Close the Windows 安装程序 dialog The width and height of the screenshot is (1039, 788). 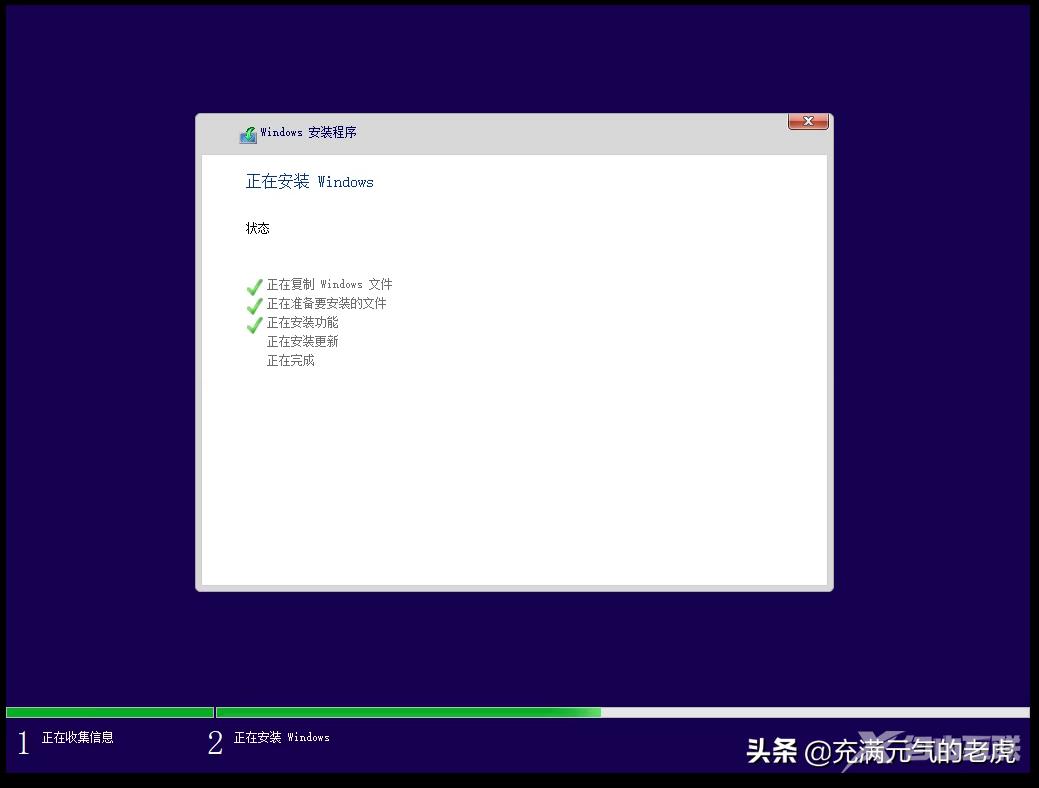(x=808, y=121)
